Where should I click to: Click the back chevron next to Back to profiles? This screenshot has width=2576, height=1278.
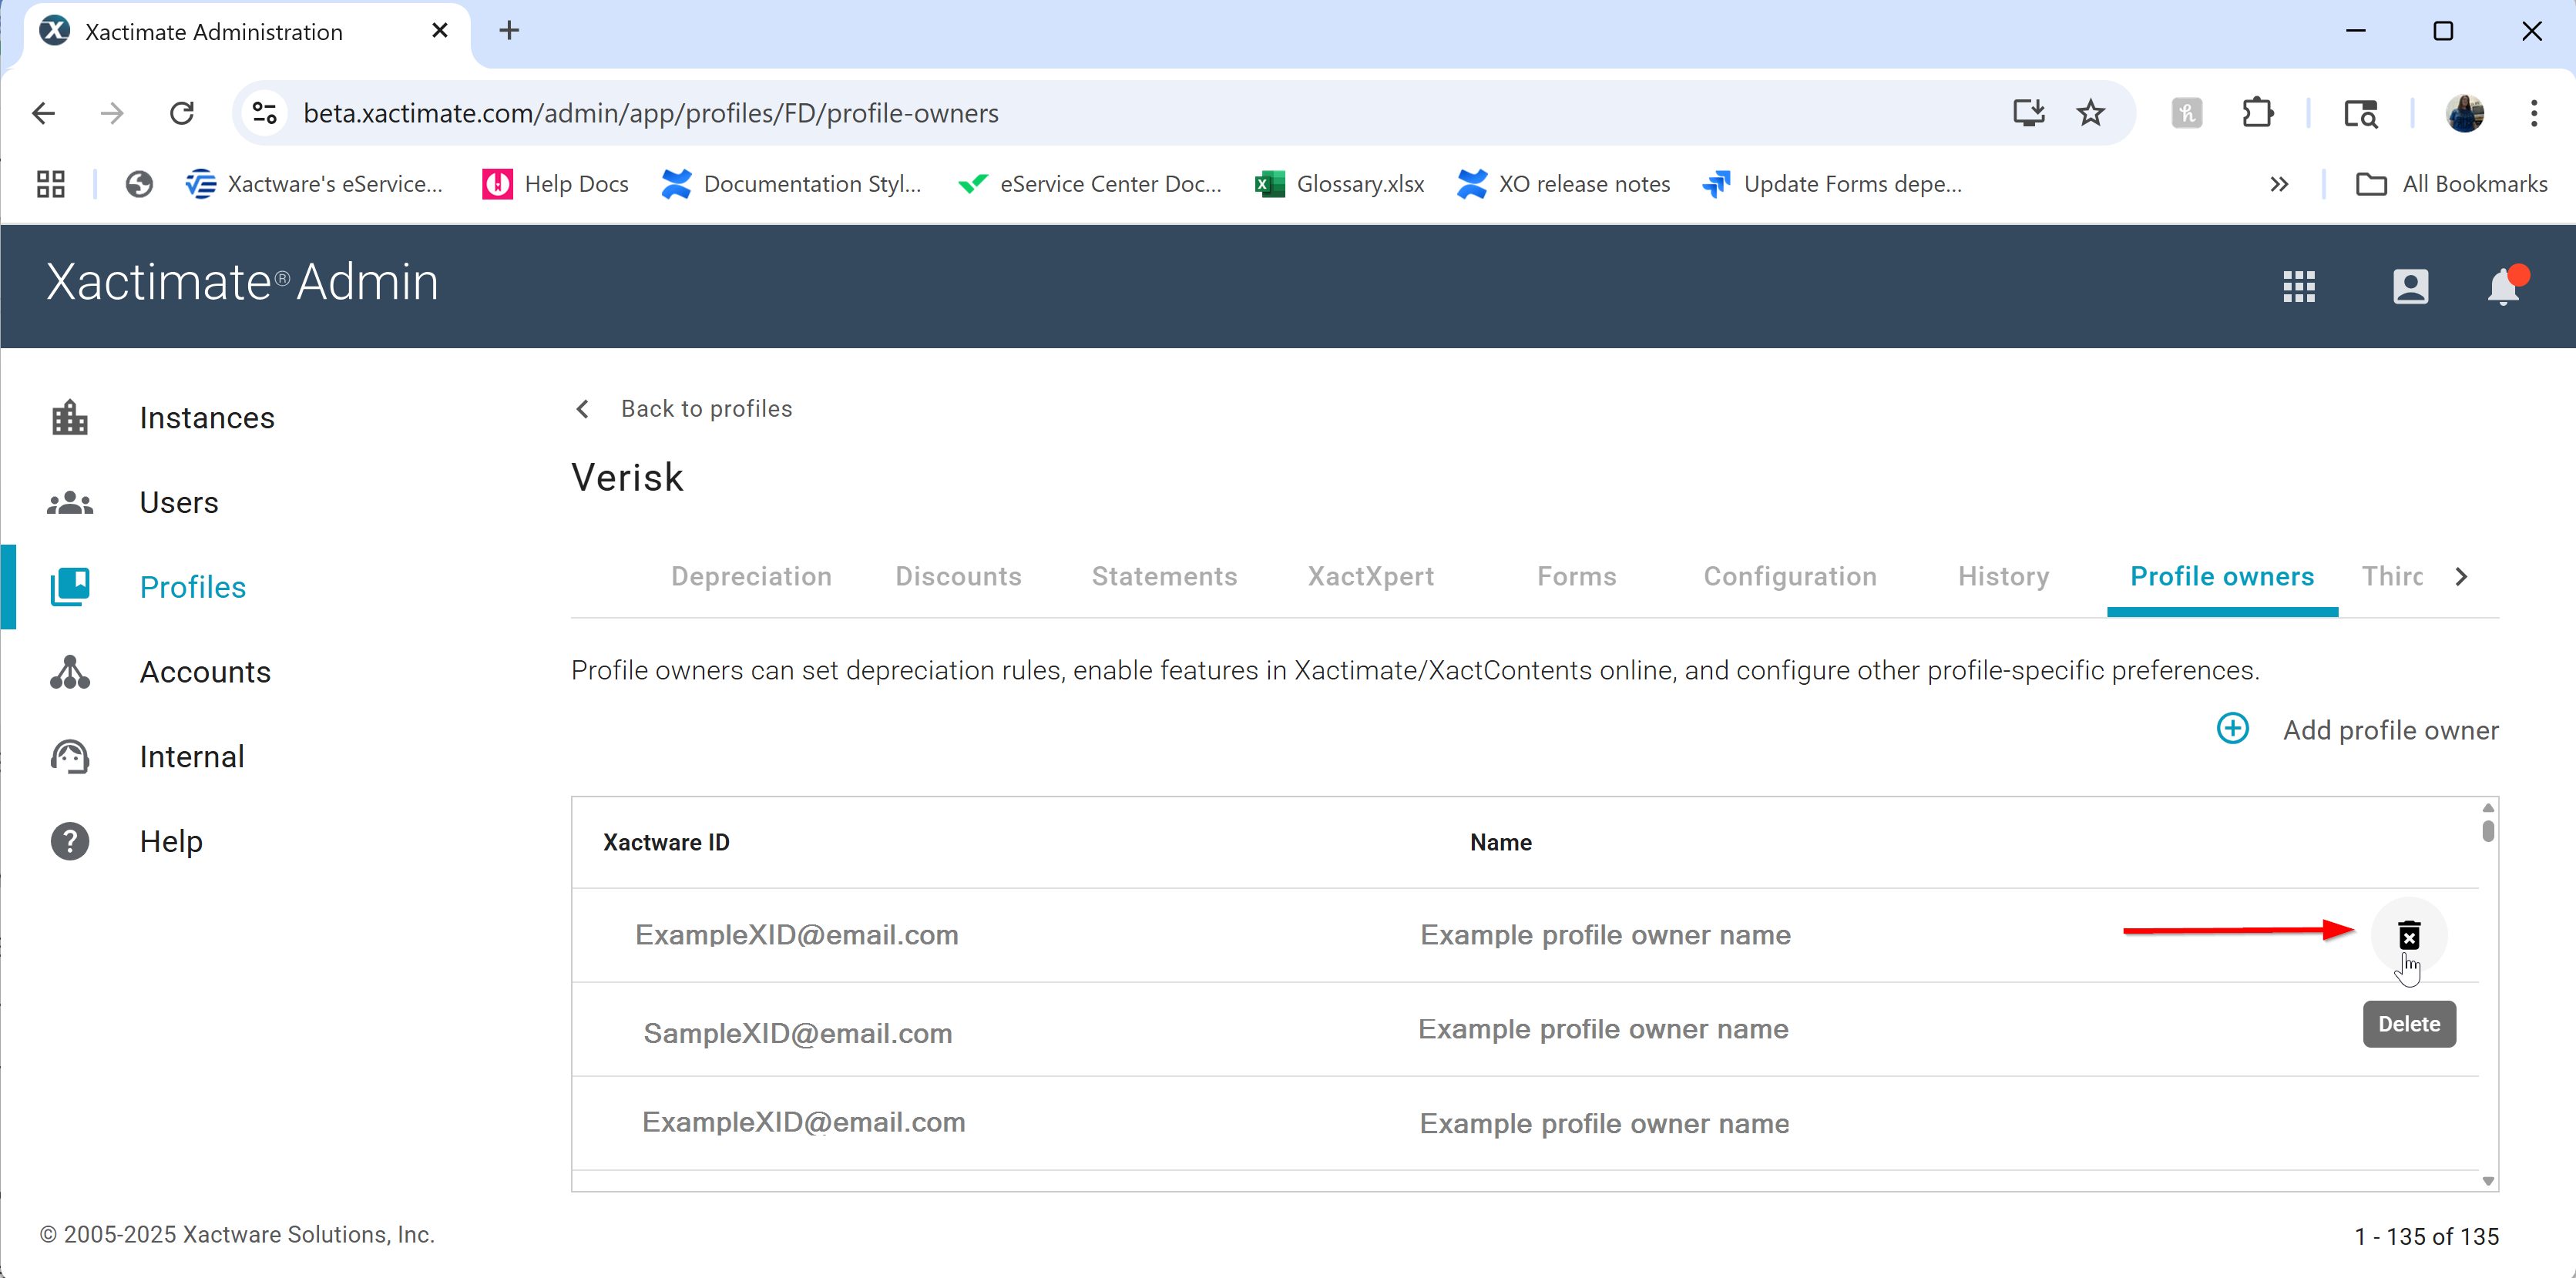(583, 409)
